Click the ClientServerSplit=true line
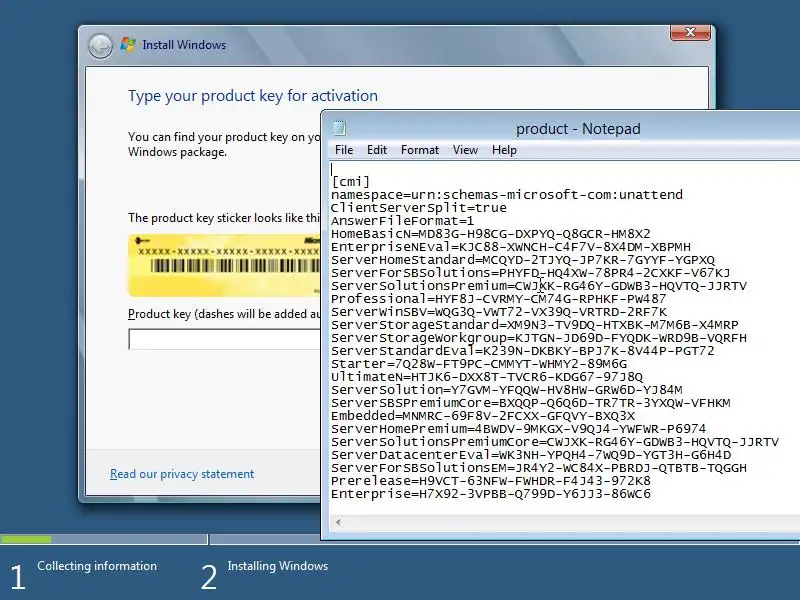 (419, 208)
